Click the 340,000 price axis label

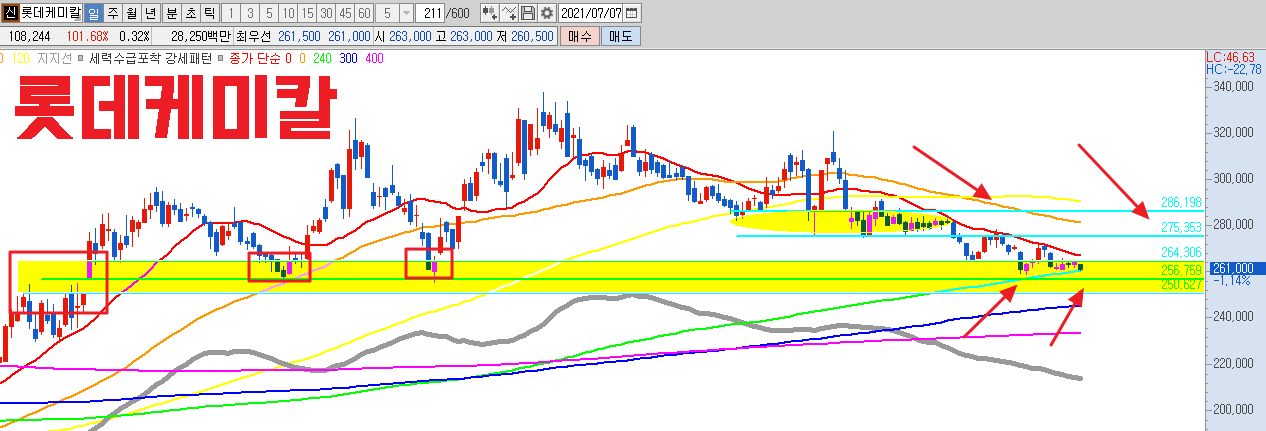pyautogui.click(x=1232, y=86)
